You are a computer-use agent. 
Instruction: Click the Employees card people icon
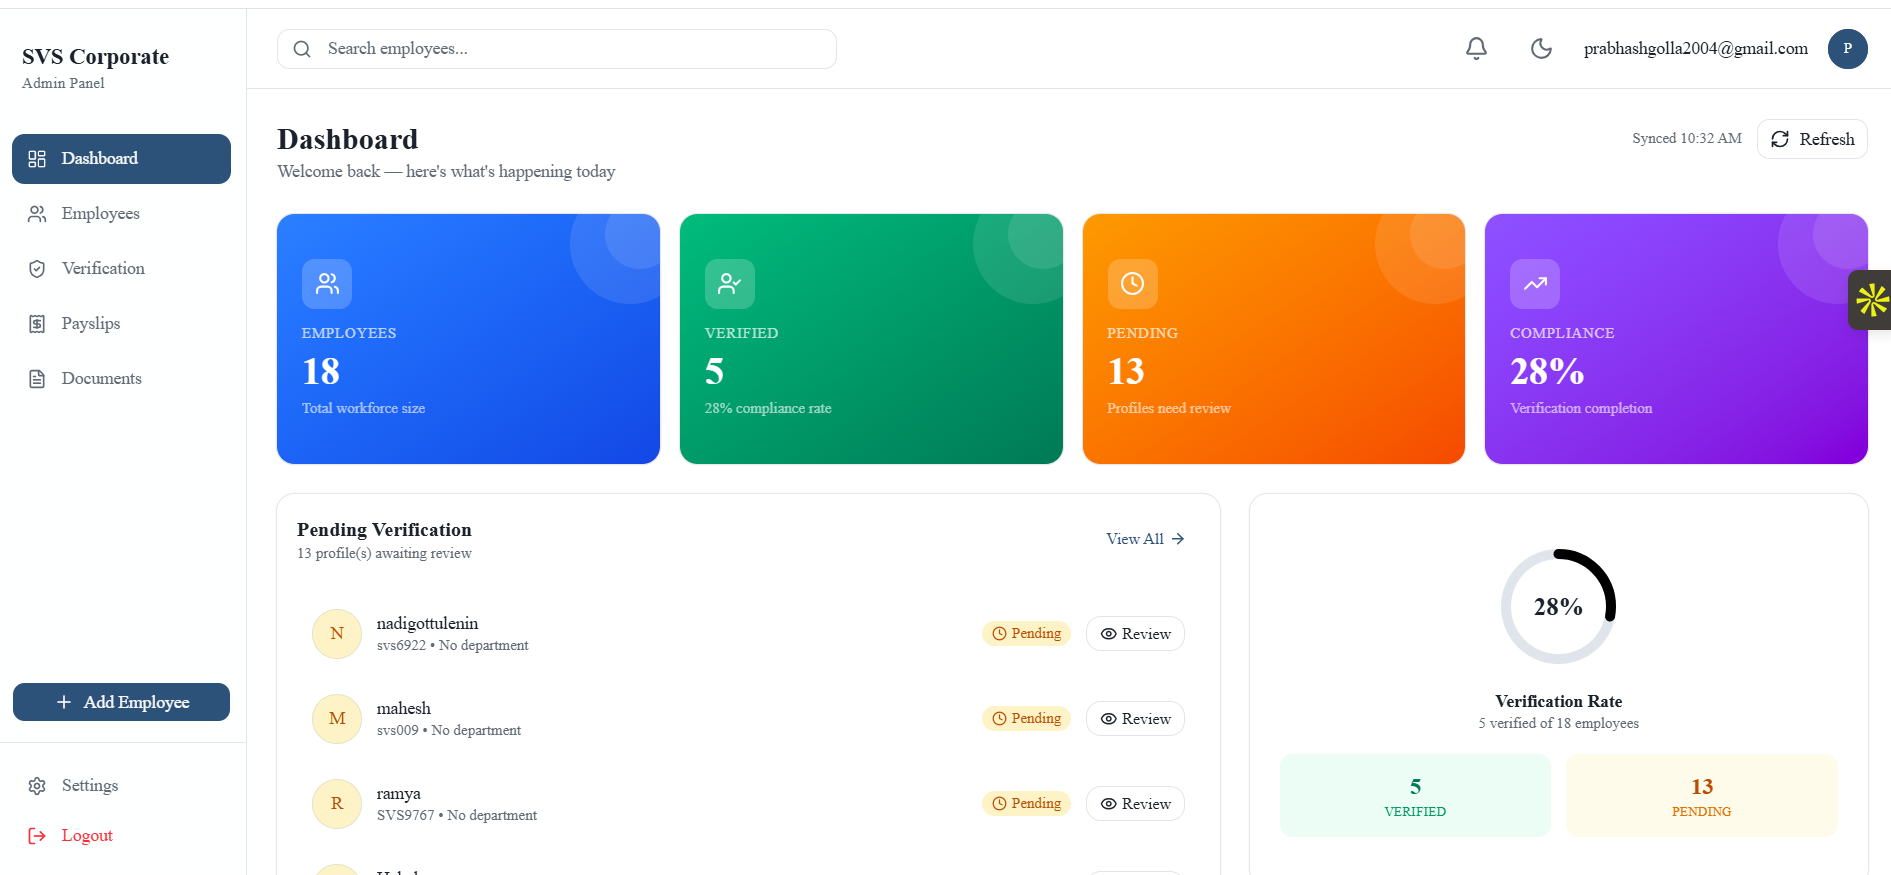(327, 284)
